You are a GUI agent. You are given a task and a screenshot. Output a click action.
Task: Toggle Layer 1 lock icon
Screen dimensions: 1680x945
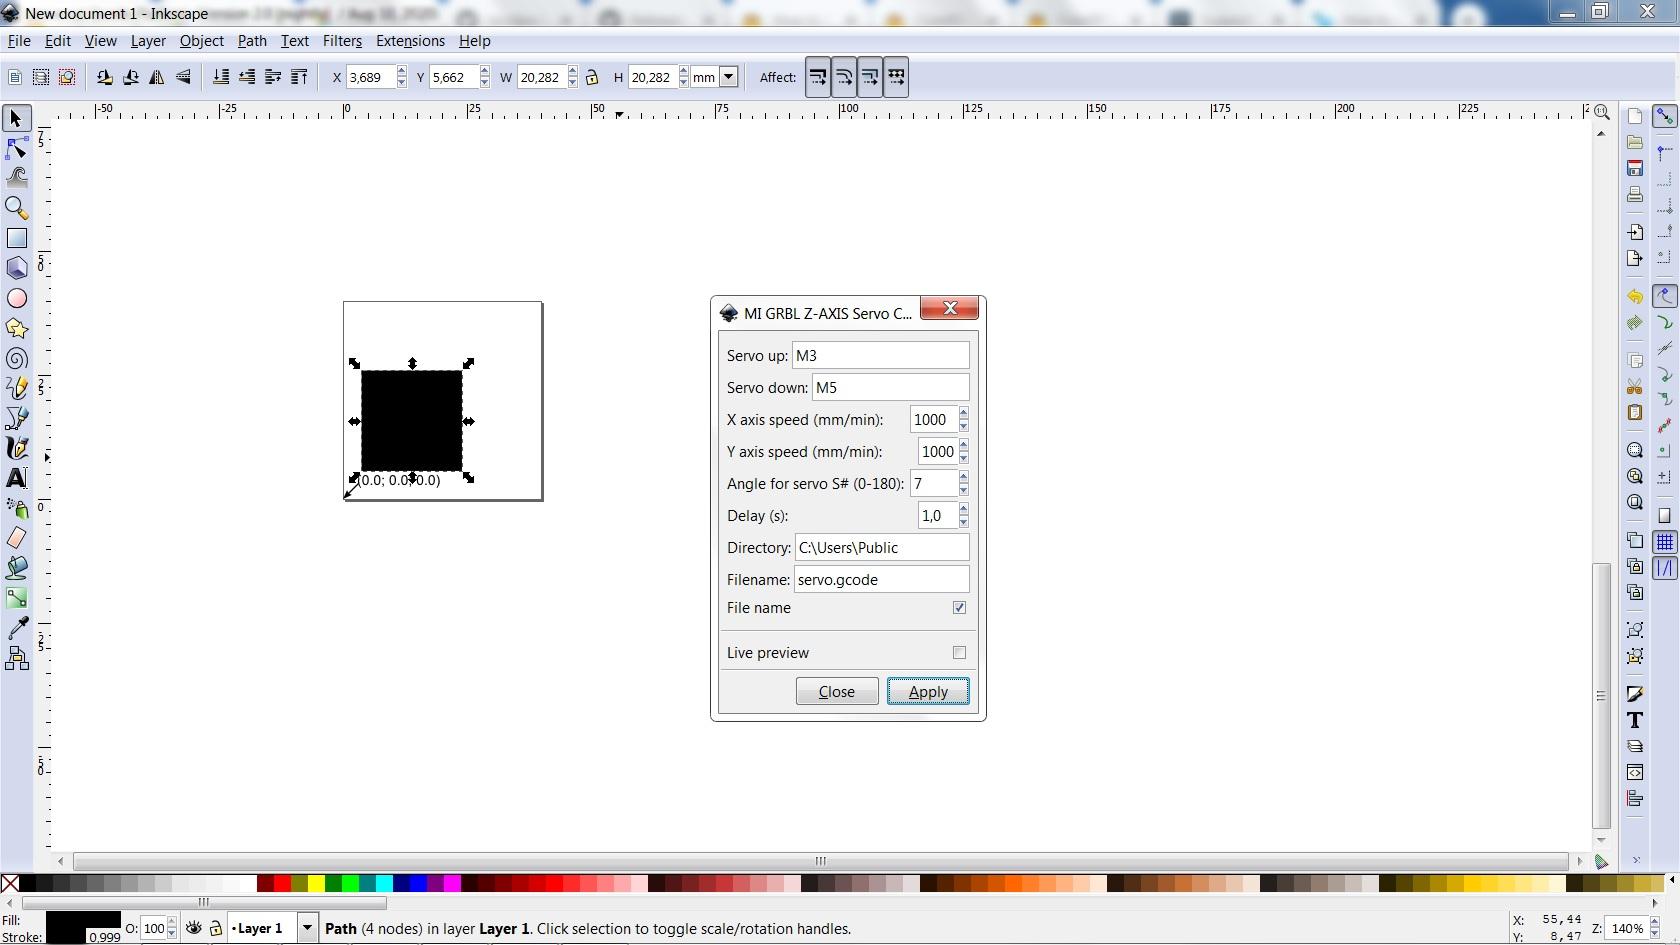coord(215,929)
